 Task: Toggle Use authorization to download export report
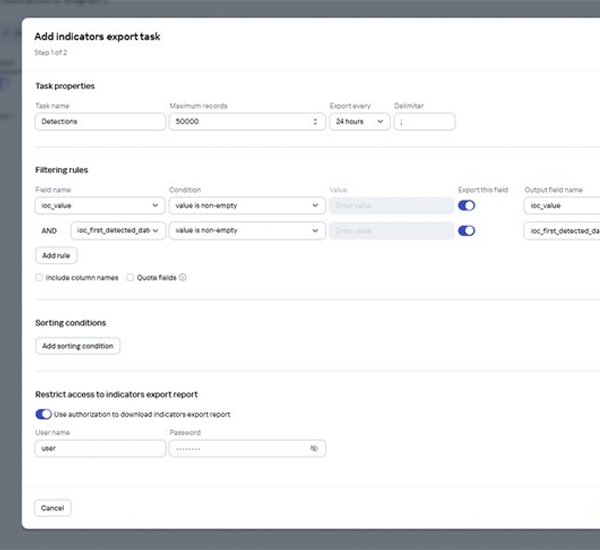(43, 414)
